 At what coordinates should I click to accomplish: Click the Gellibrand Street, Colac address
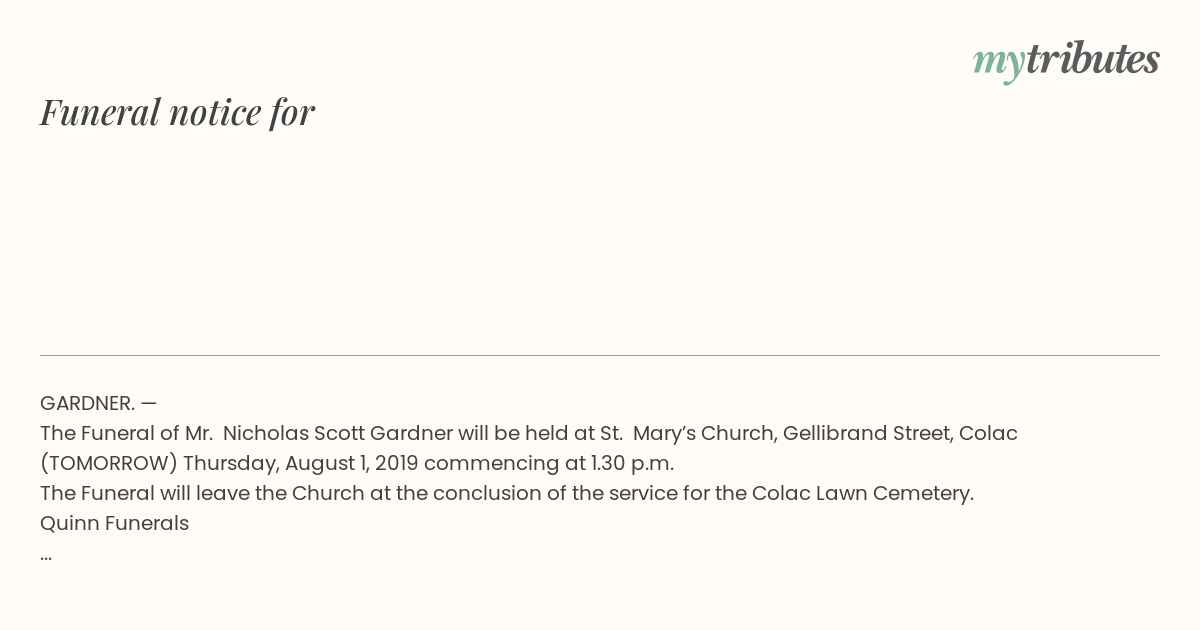point(900,433)
